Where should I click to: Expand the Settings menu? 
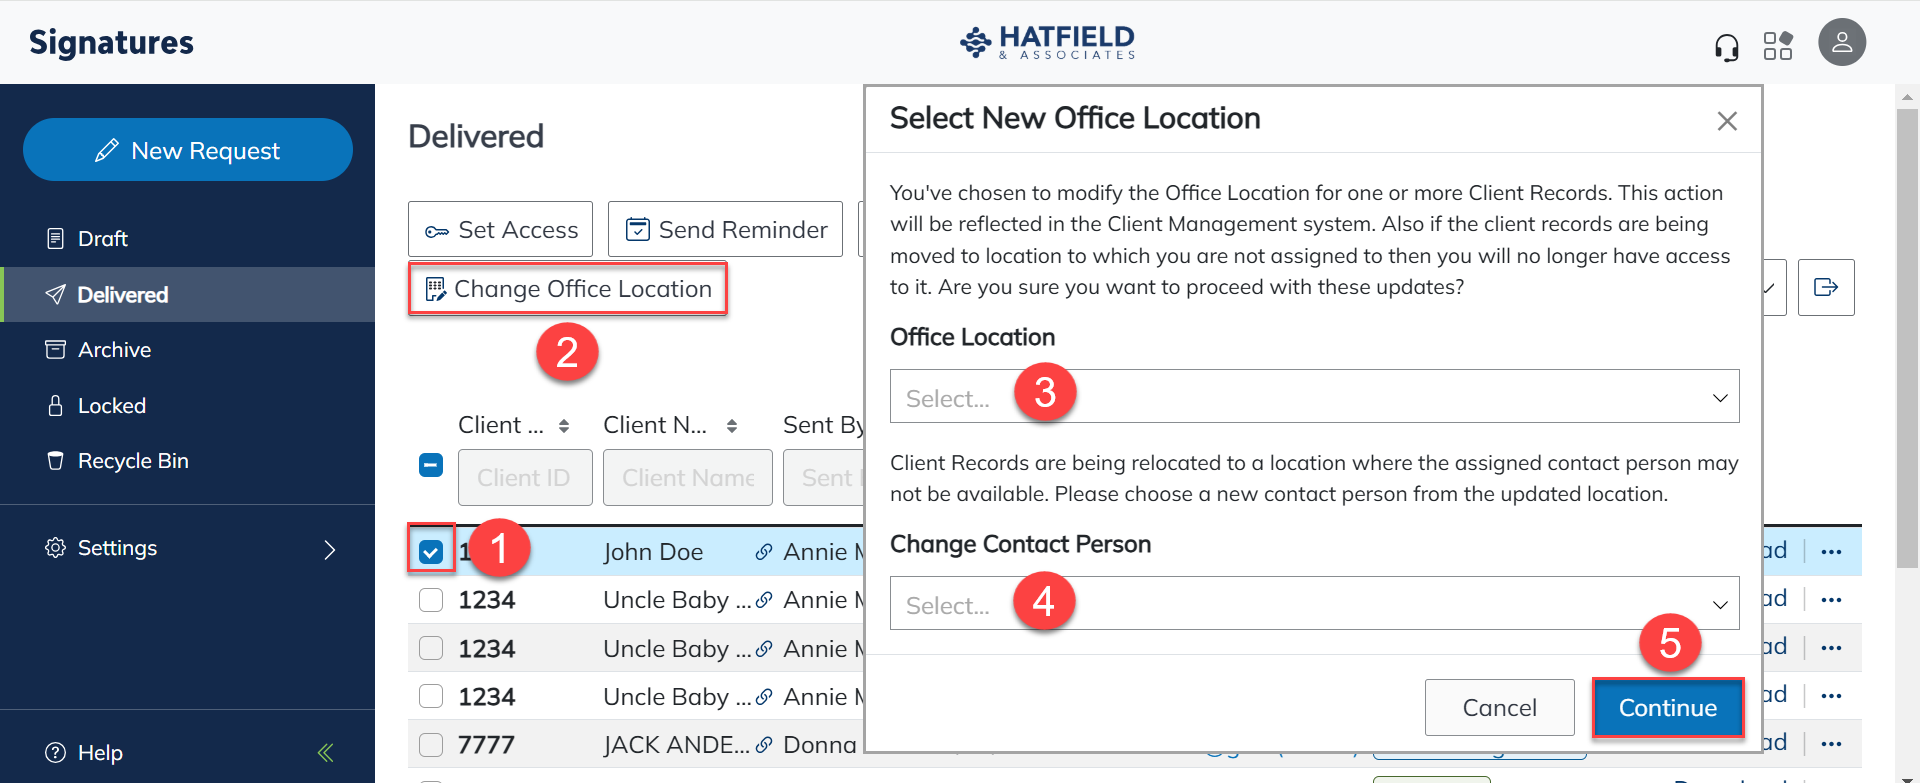pyautogui.click(x=188, y=548)
